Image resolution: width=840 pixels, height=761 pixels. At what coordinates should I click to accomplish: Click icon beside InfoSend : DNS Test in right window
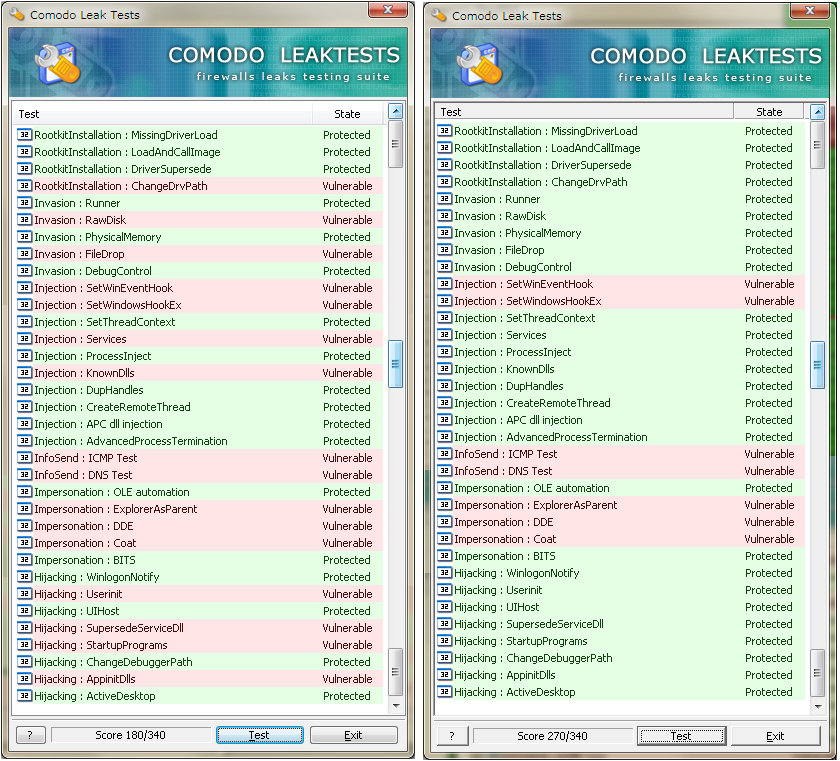click(445, 470)
